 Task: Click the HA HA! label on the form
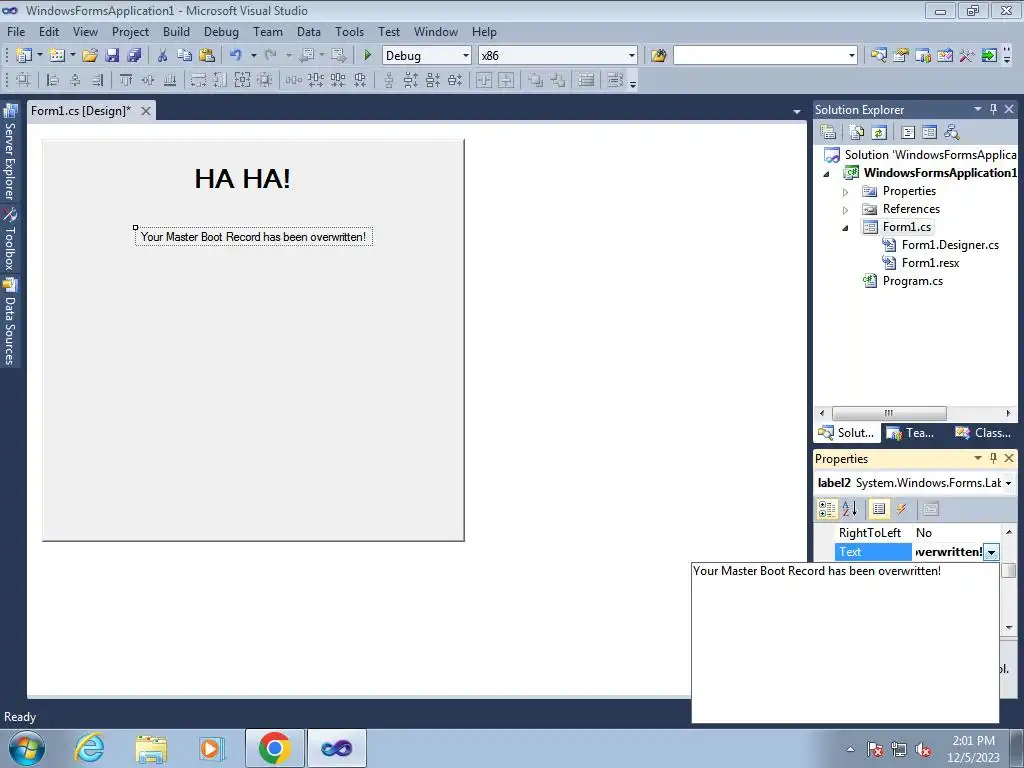[x=242, y=179]
